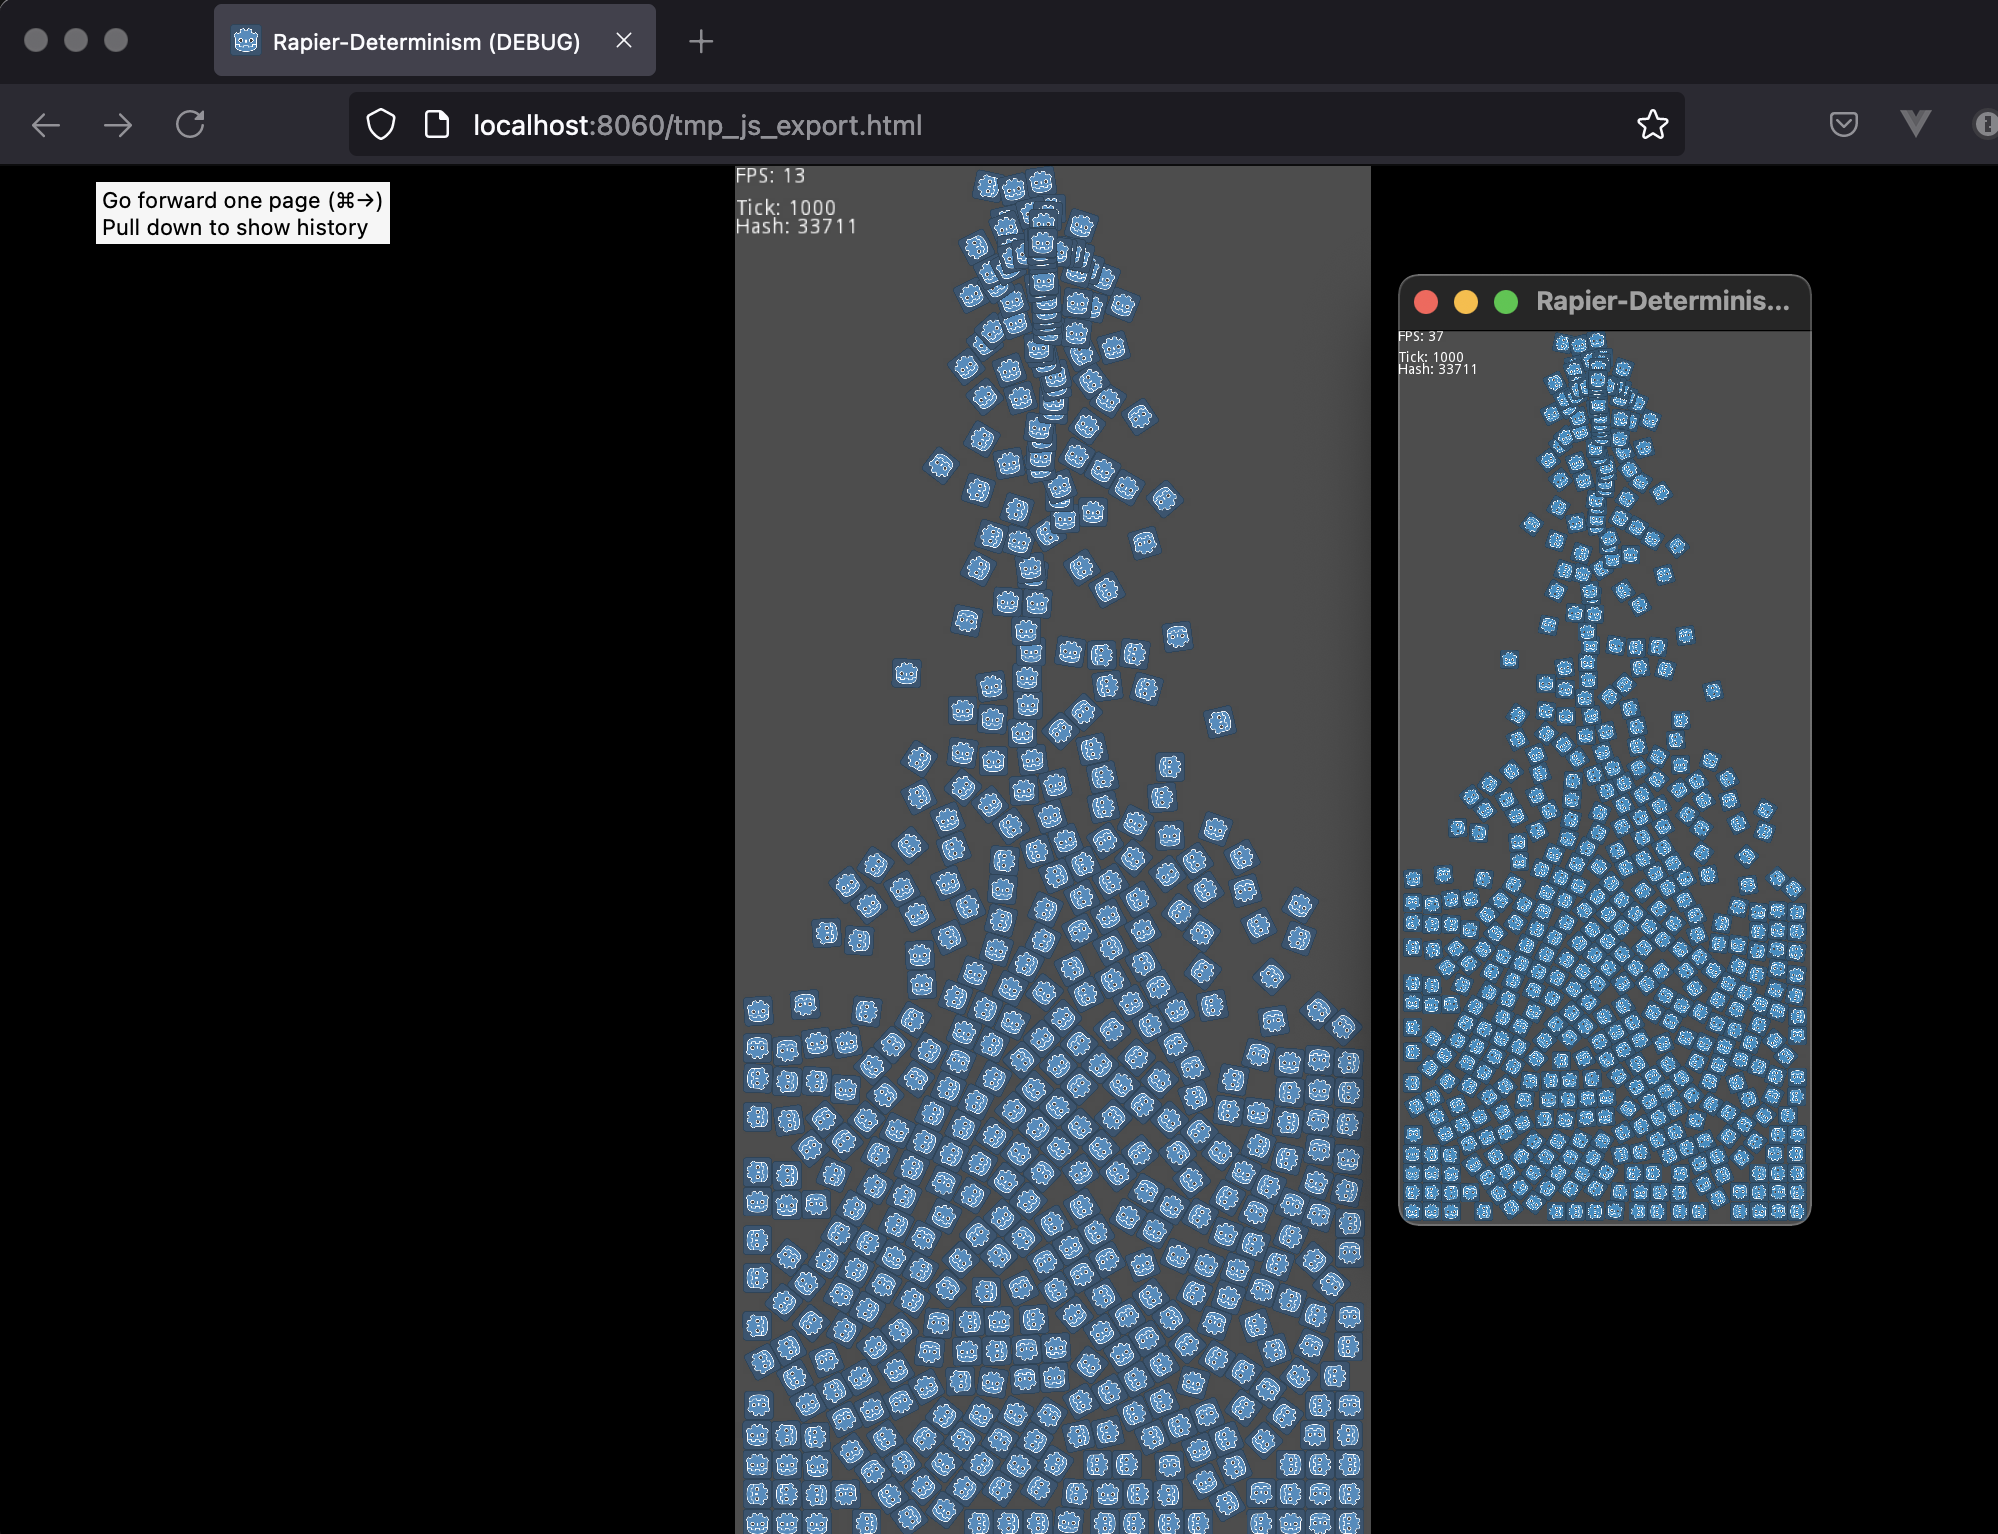This screenshot has height=1534, width=1998.
Task: Close the small Rapier-Determinism window
Action: pos(1426,302)
